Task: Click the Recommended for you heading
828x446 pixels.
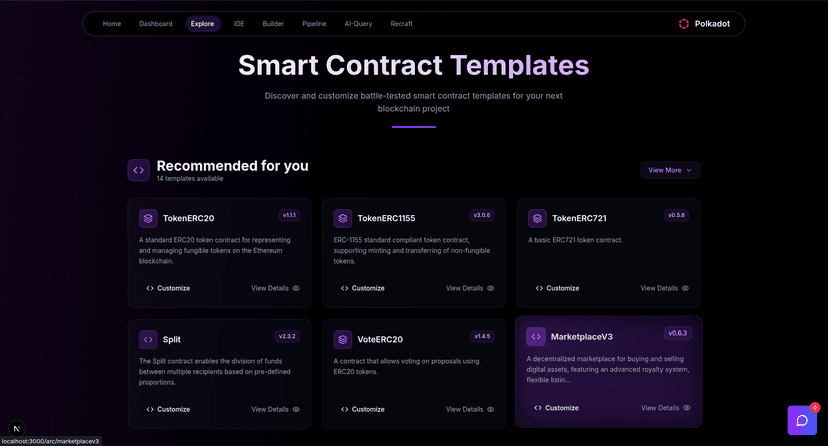Action: [232, 166]
